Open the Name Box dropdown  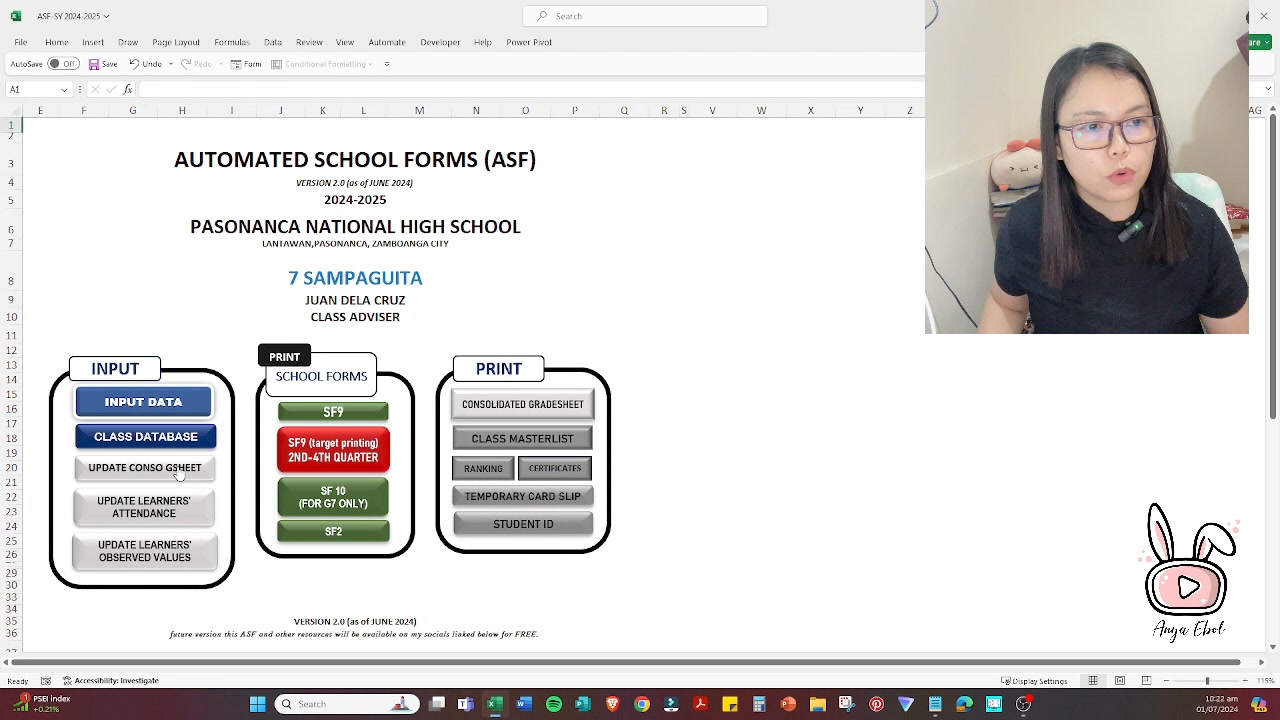[64, 90]
